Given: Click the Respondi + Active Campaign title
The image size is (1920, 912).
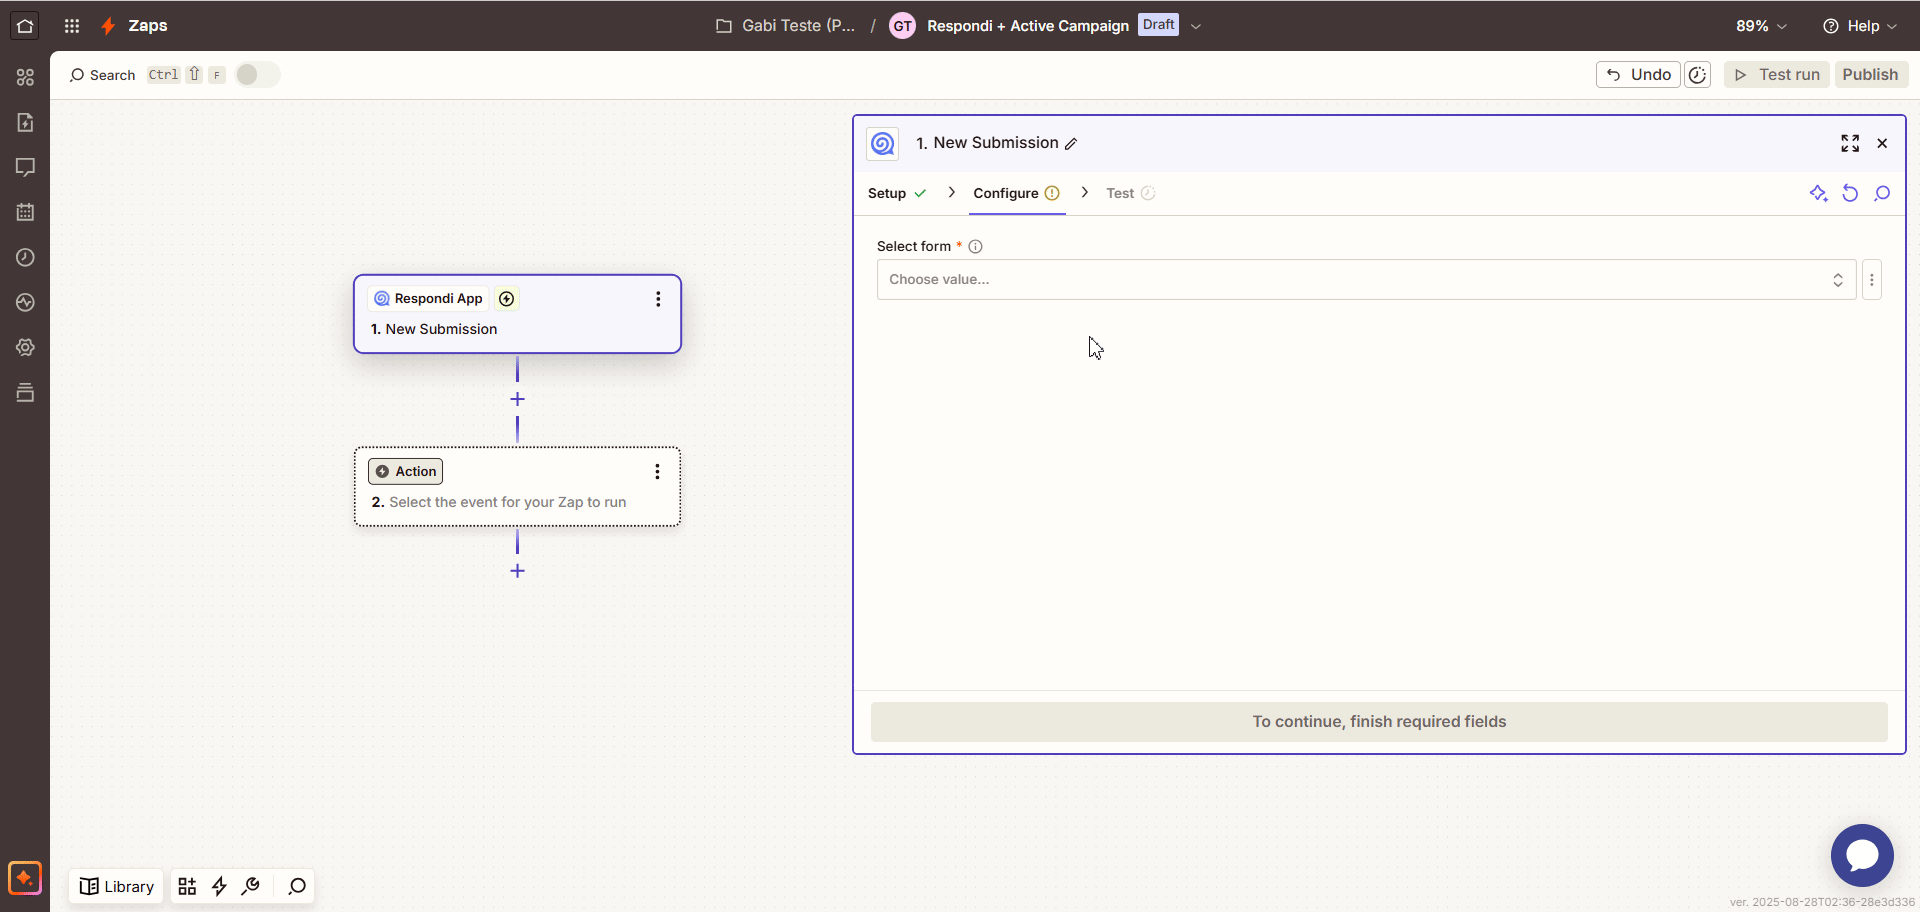Looking at the screenshot, I should click(1028, 26).
